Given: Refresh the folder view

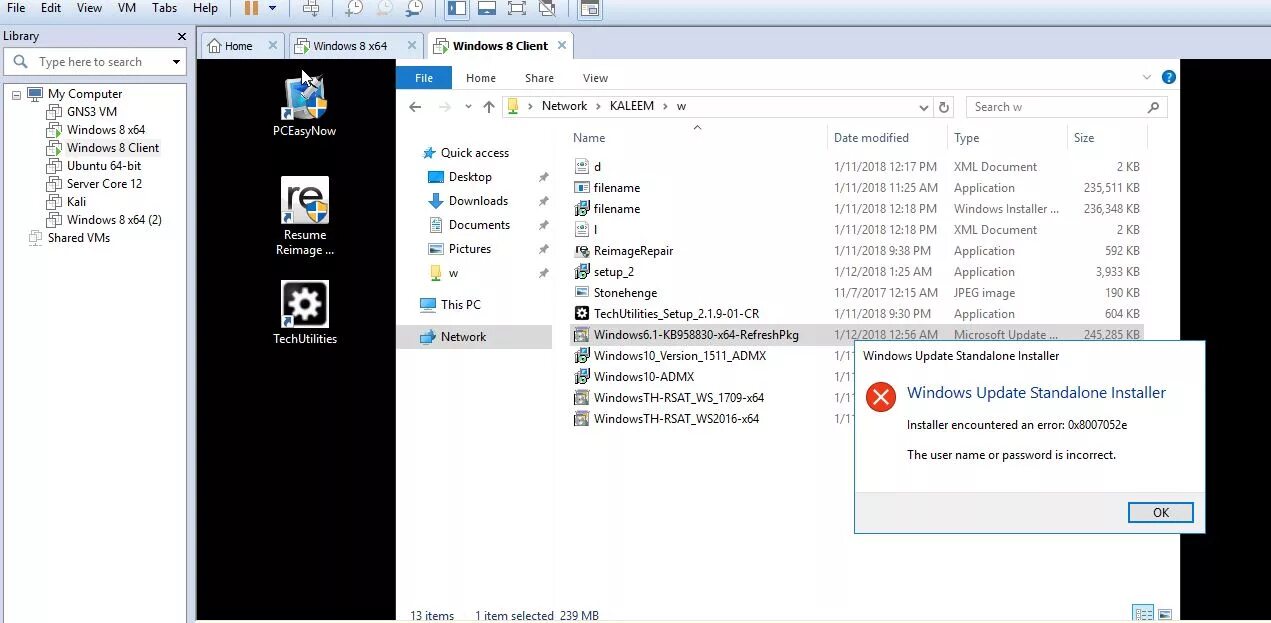Looking at the screenshot, I should [944, 107].
